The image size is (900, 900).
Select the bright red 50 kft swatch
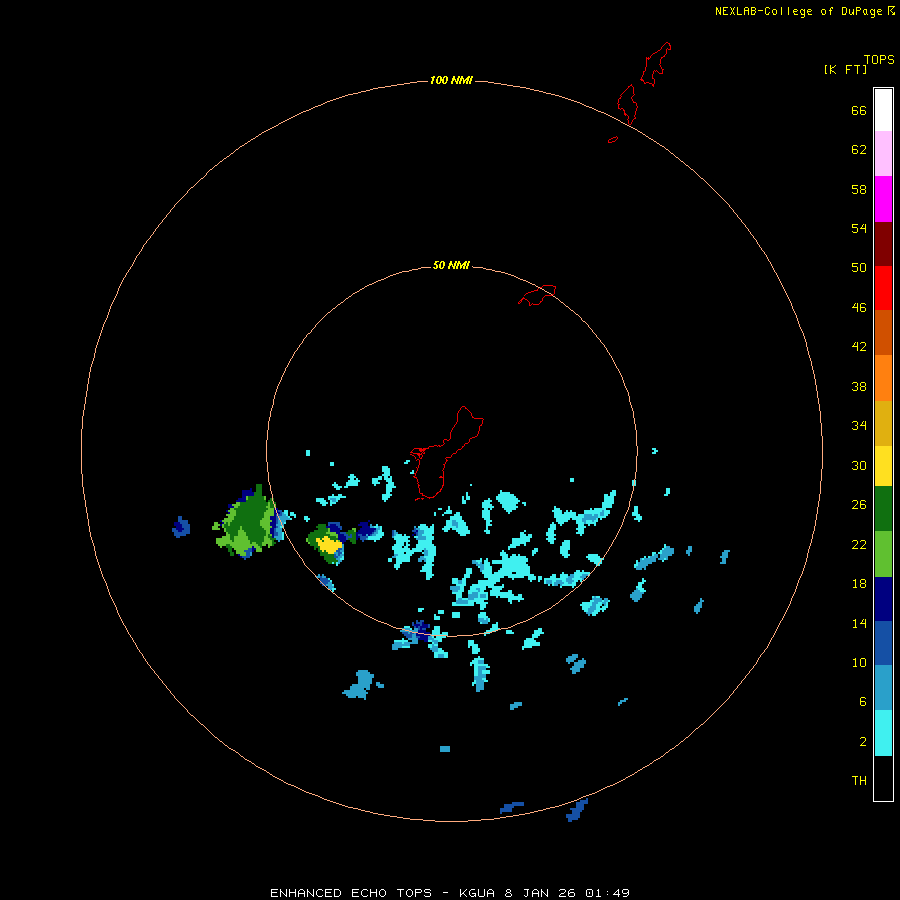(883, 288)
